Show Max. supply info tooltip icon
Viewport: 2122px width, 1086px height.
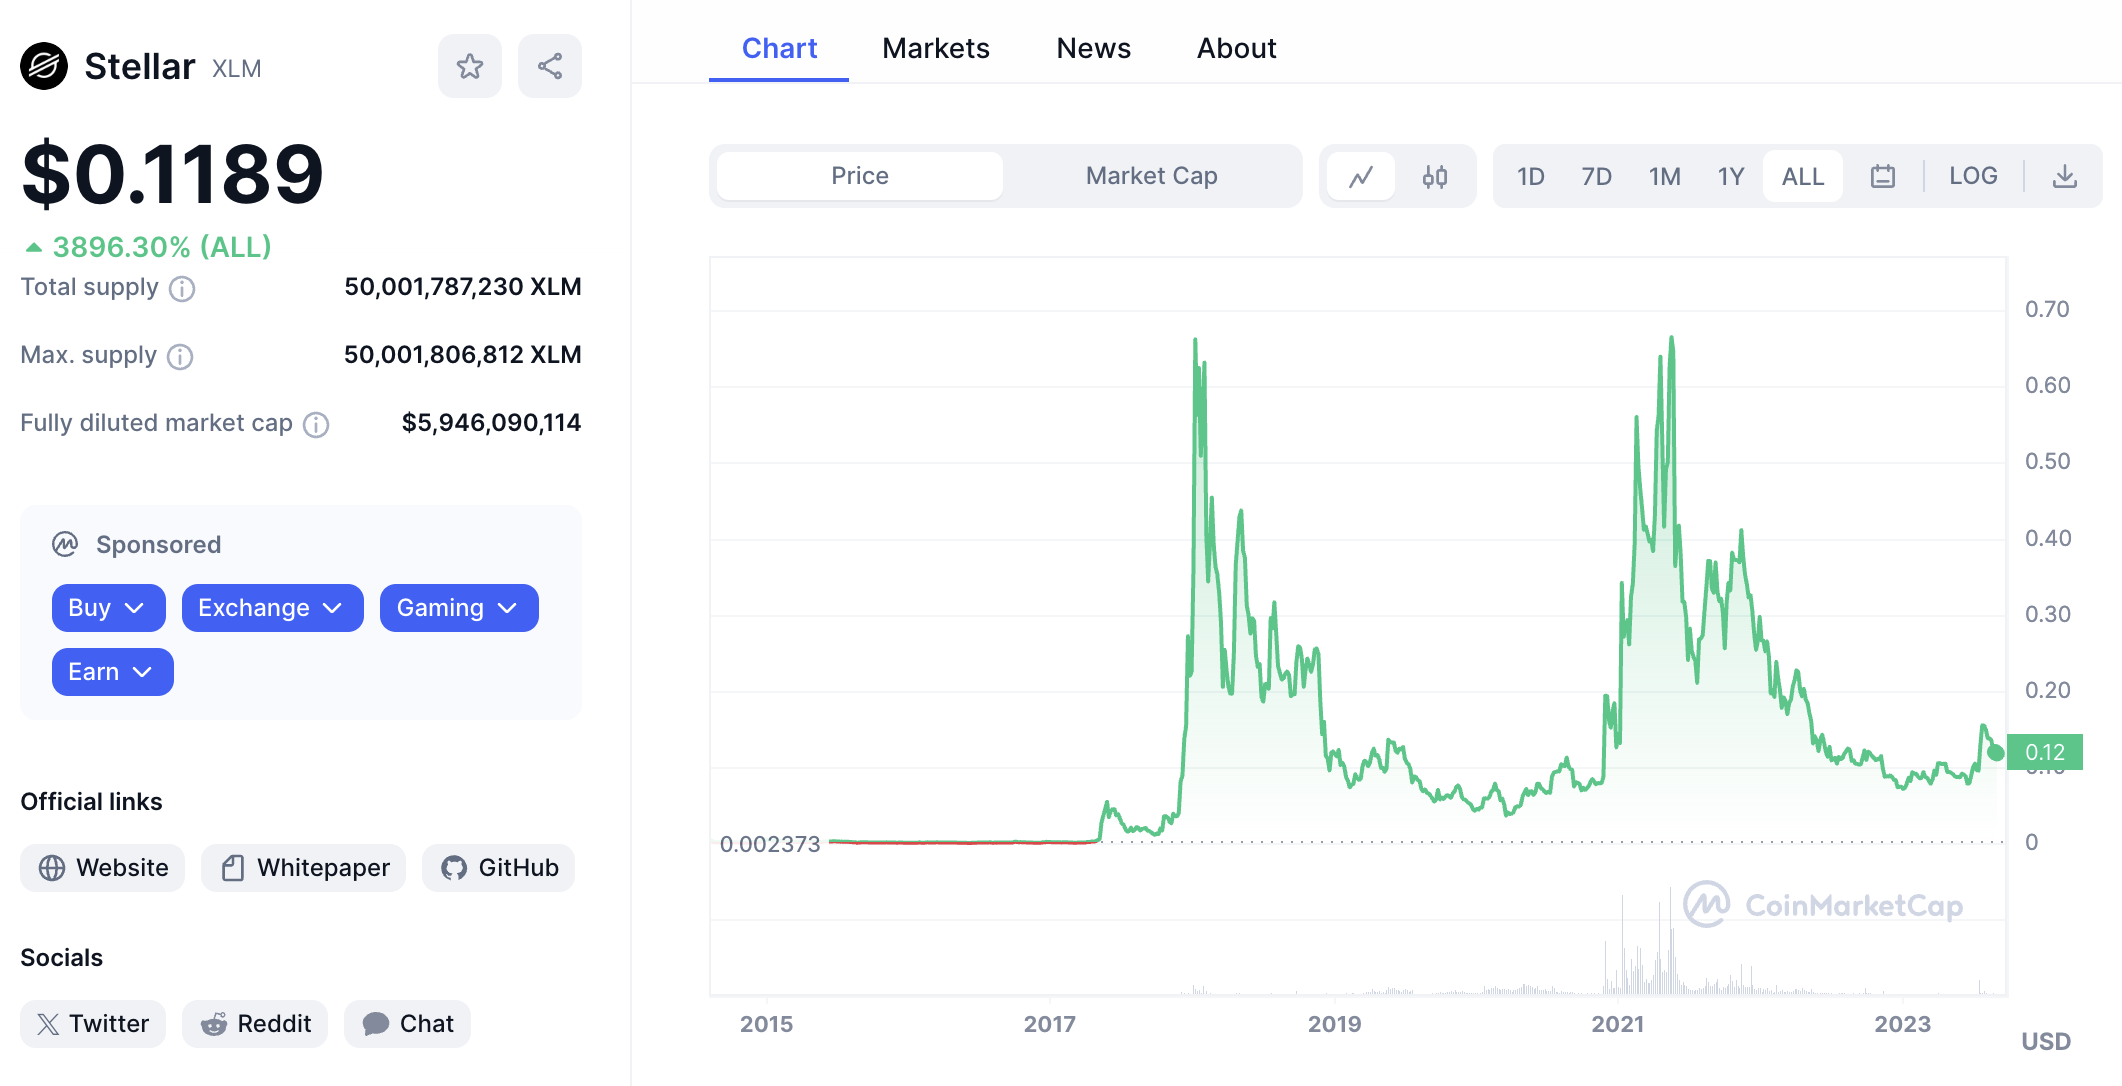coord(180,357)
